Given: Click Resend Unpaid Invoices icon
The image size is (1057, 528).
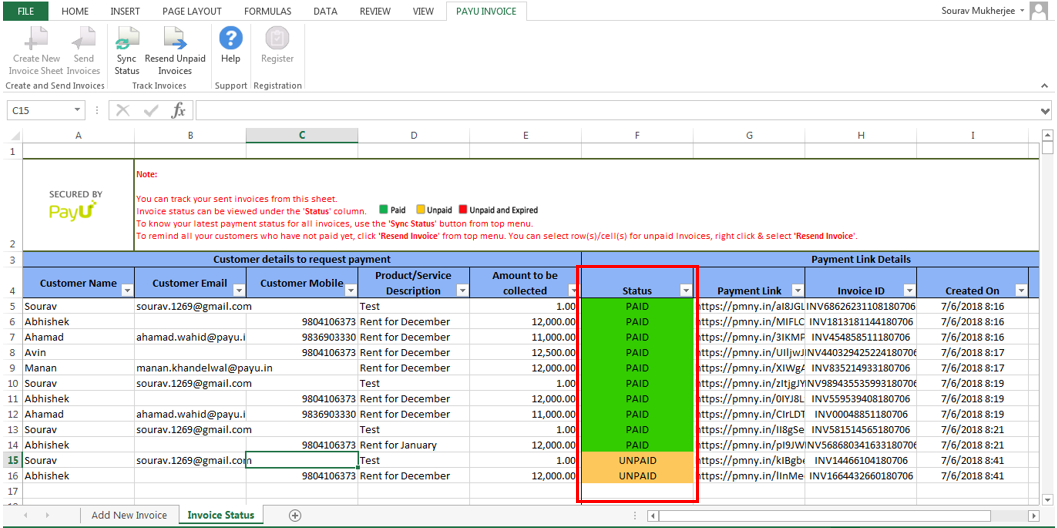Looking at the screenshot, I should (175, 40).
